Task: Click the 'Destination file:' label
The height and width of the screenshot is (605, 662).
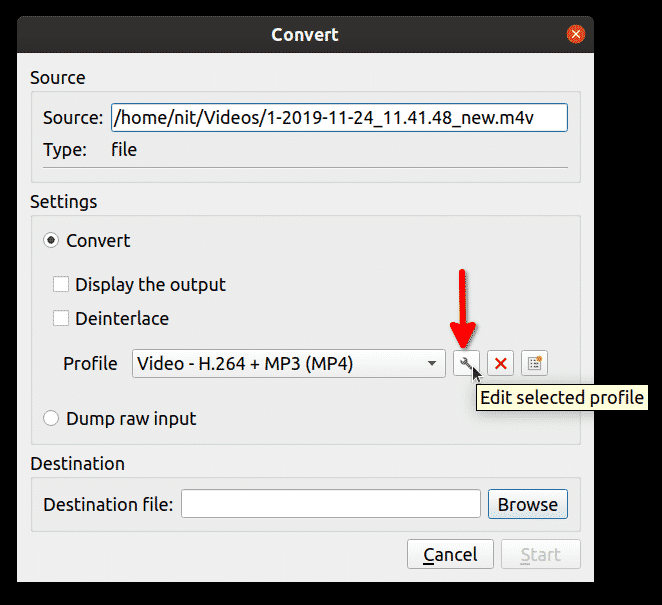Action: click(x=108, y=504)
